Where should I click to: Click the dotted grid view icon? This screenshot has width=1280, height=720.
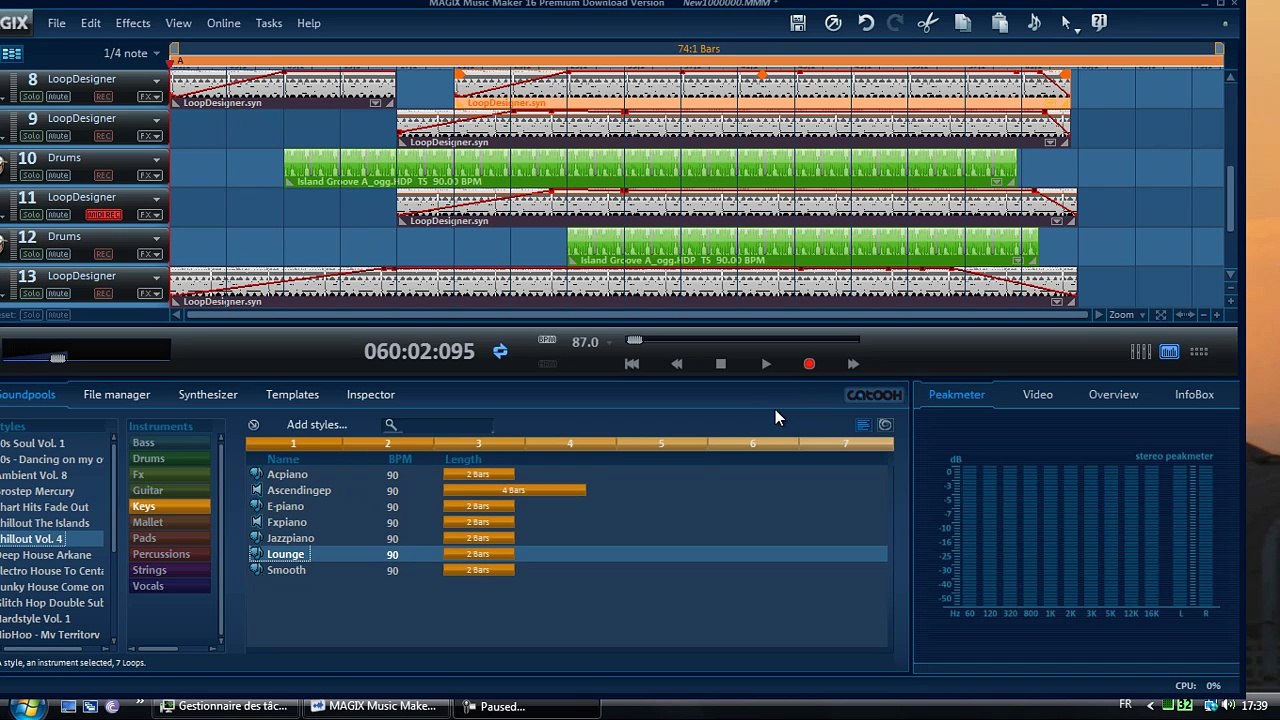[x=1198, y=351]
